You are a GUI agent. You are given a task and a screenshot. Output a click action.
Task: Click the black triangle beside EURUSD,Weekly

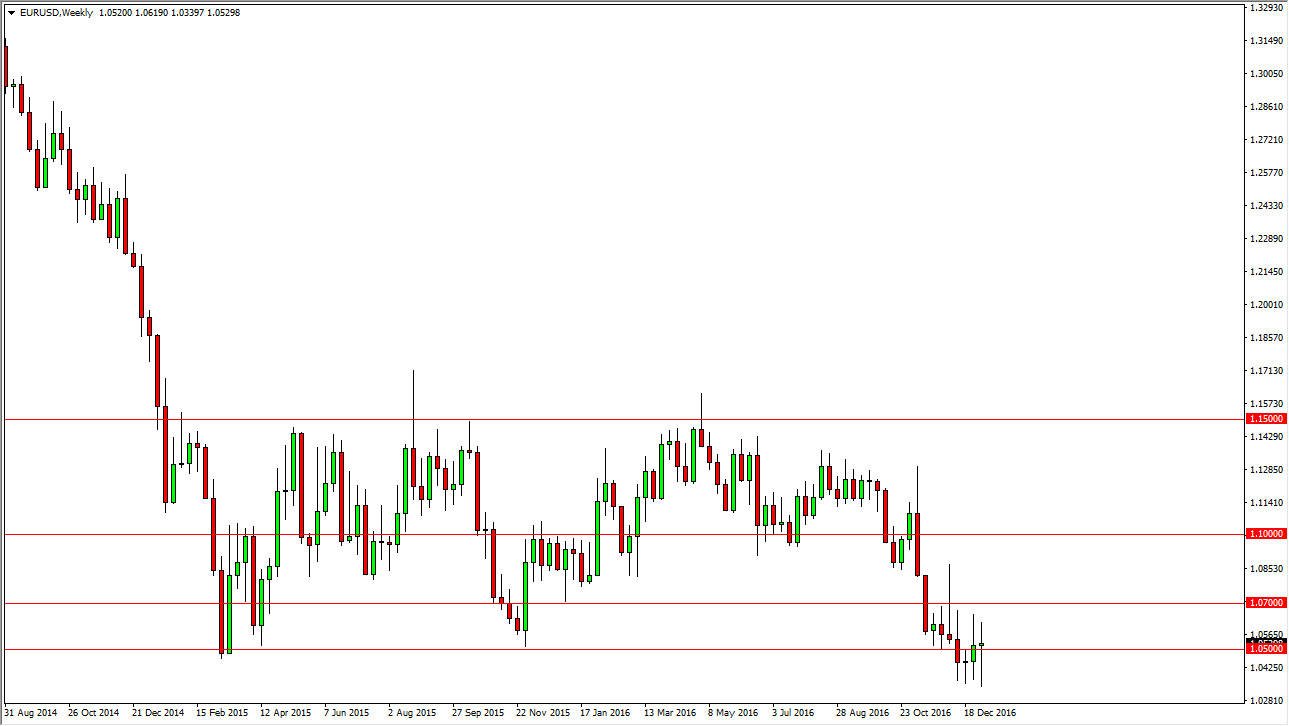pyautogui.click(x=11, y=13)
